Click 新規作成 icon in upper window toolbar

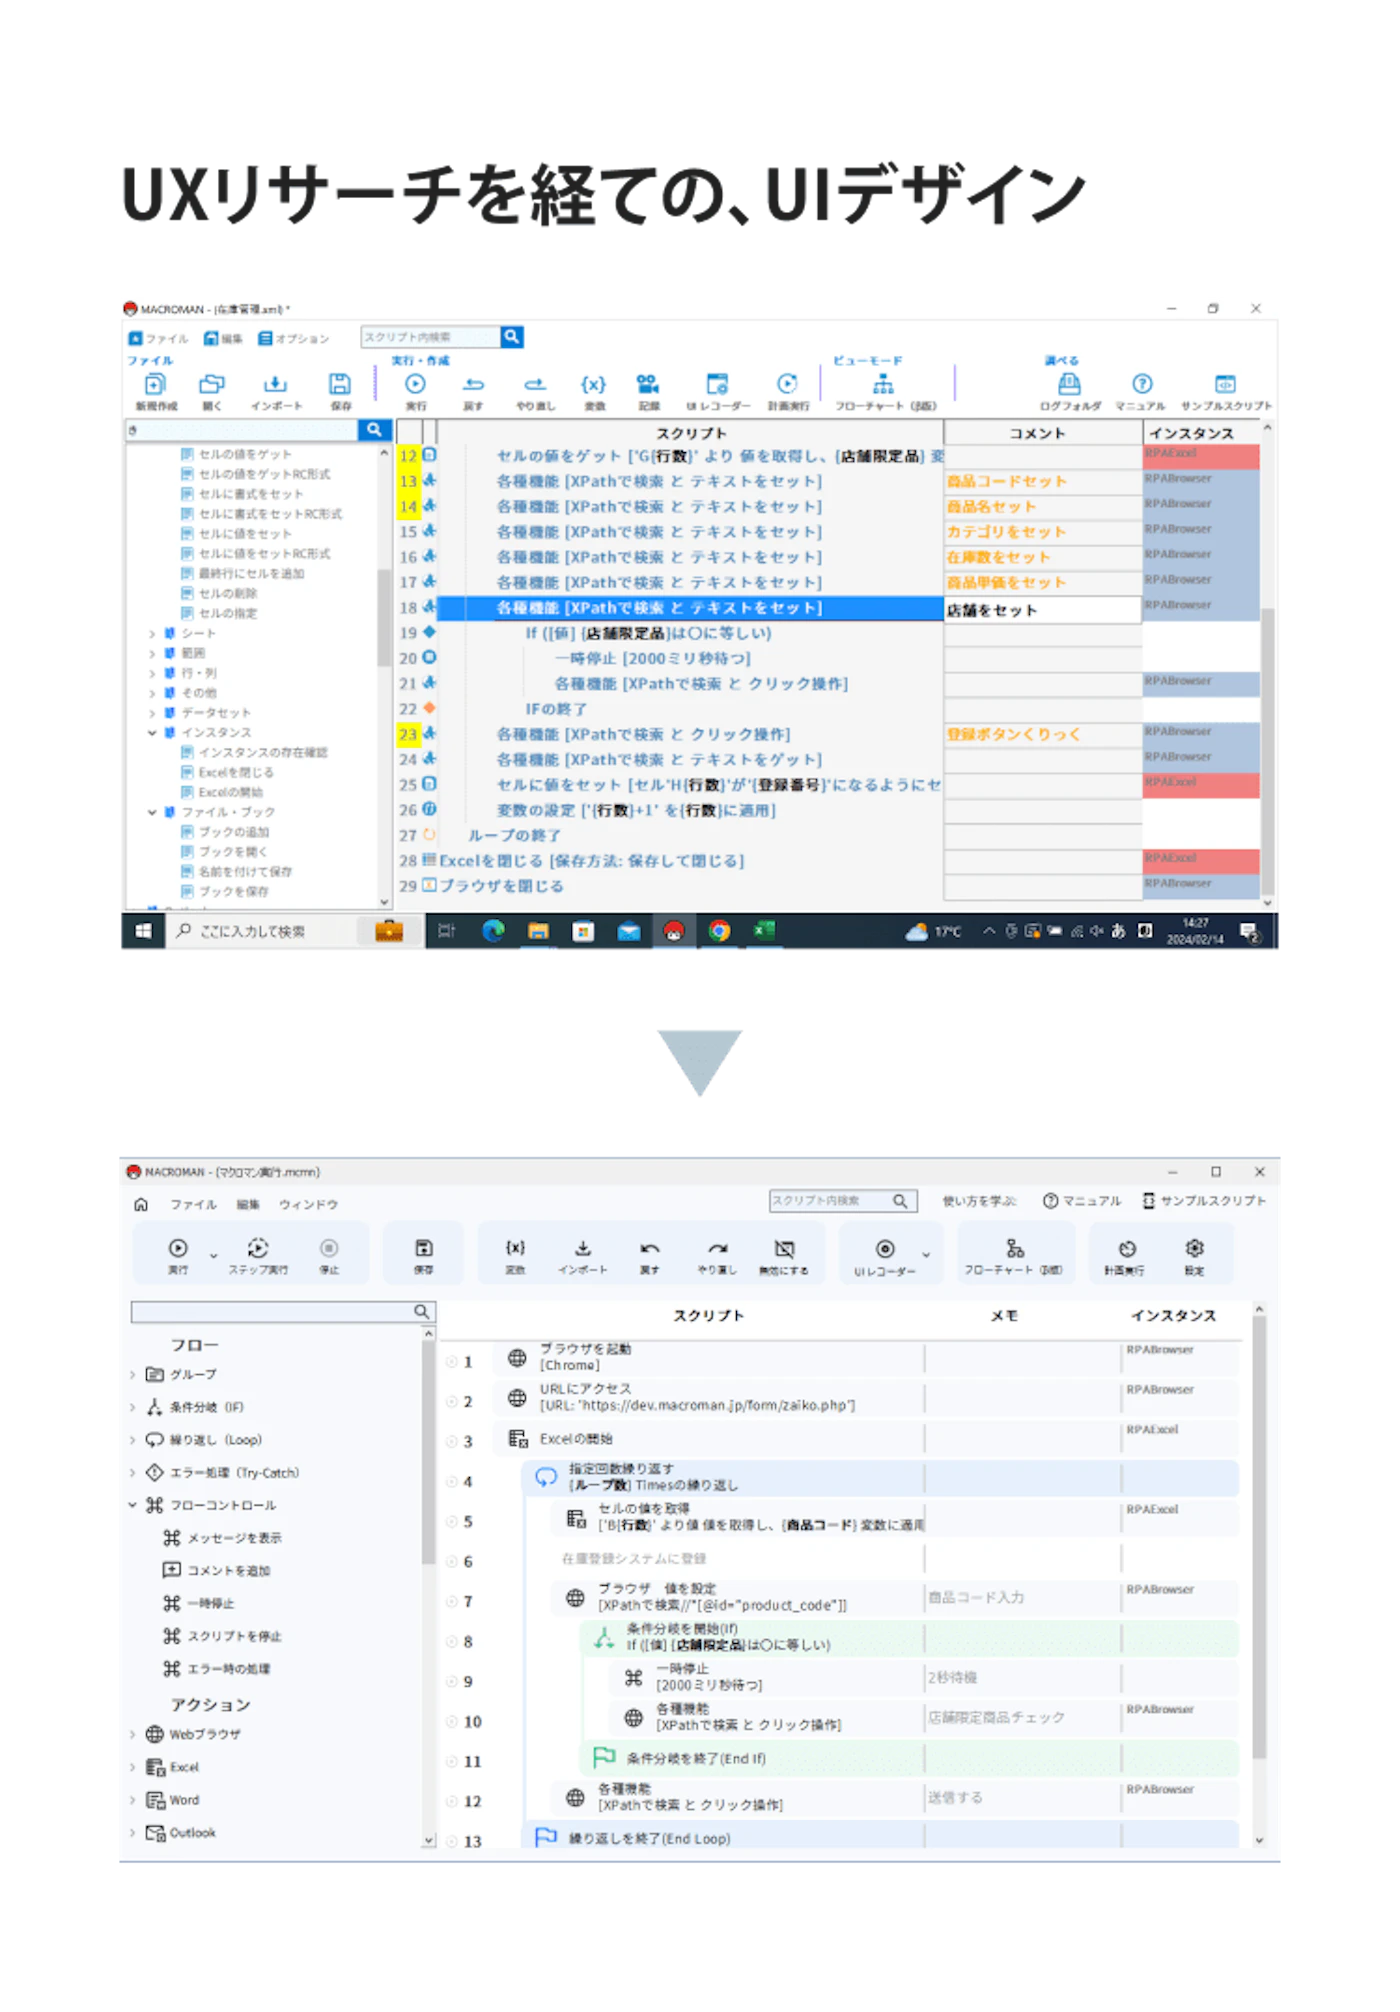[x=155, y=384]
